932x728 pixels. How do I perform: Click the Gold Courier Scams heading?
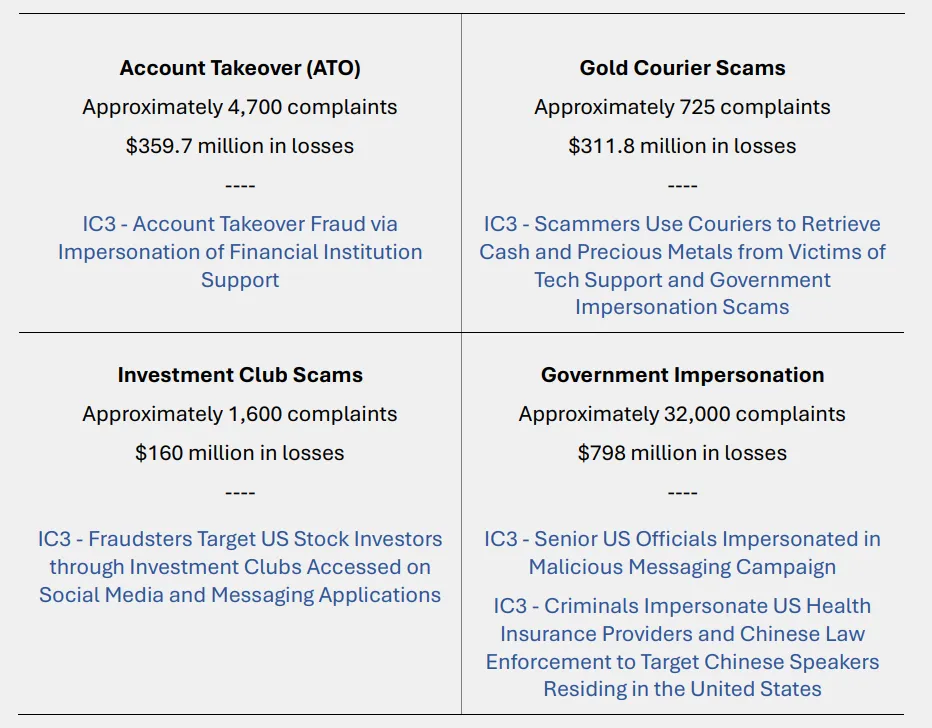(x=682, y=68)
